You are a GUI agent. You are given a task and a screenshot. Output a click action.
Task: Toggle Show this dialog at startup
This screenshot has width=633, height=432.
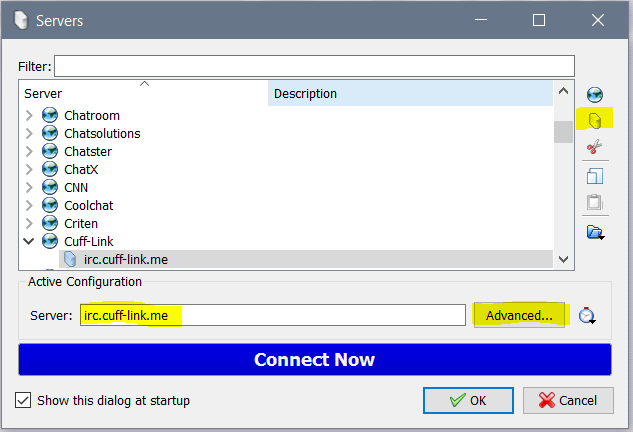[x=23, y=401]
